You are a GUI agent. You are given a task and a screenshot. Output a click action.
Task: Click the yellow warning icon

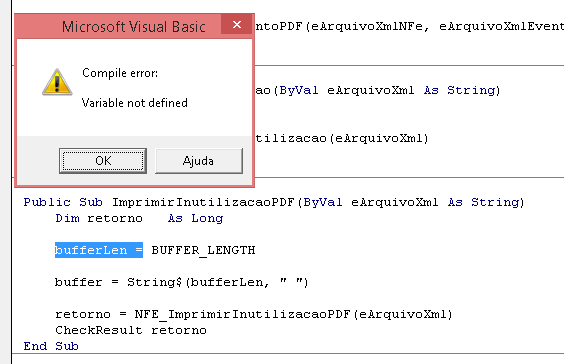point(57,82)
